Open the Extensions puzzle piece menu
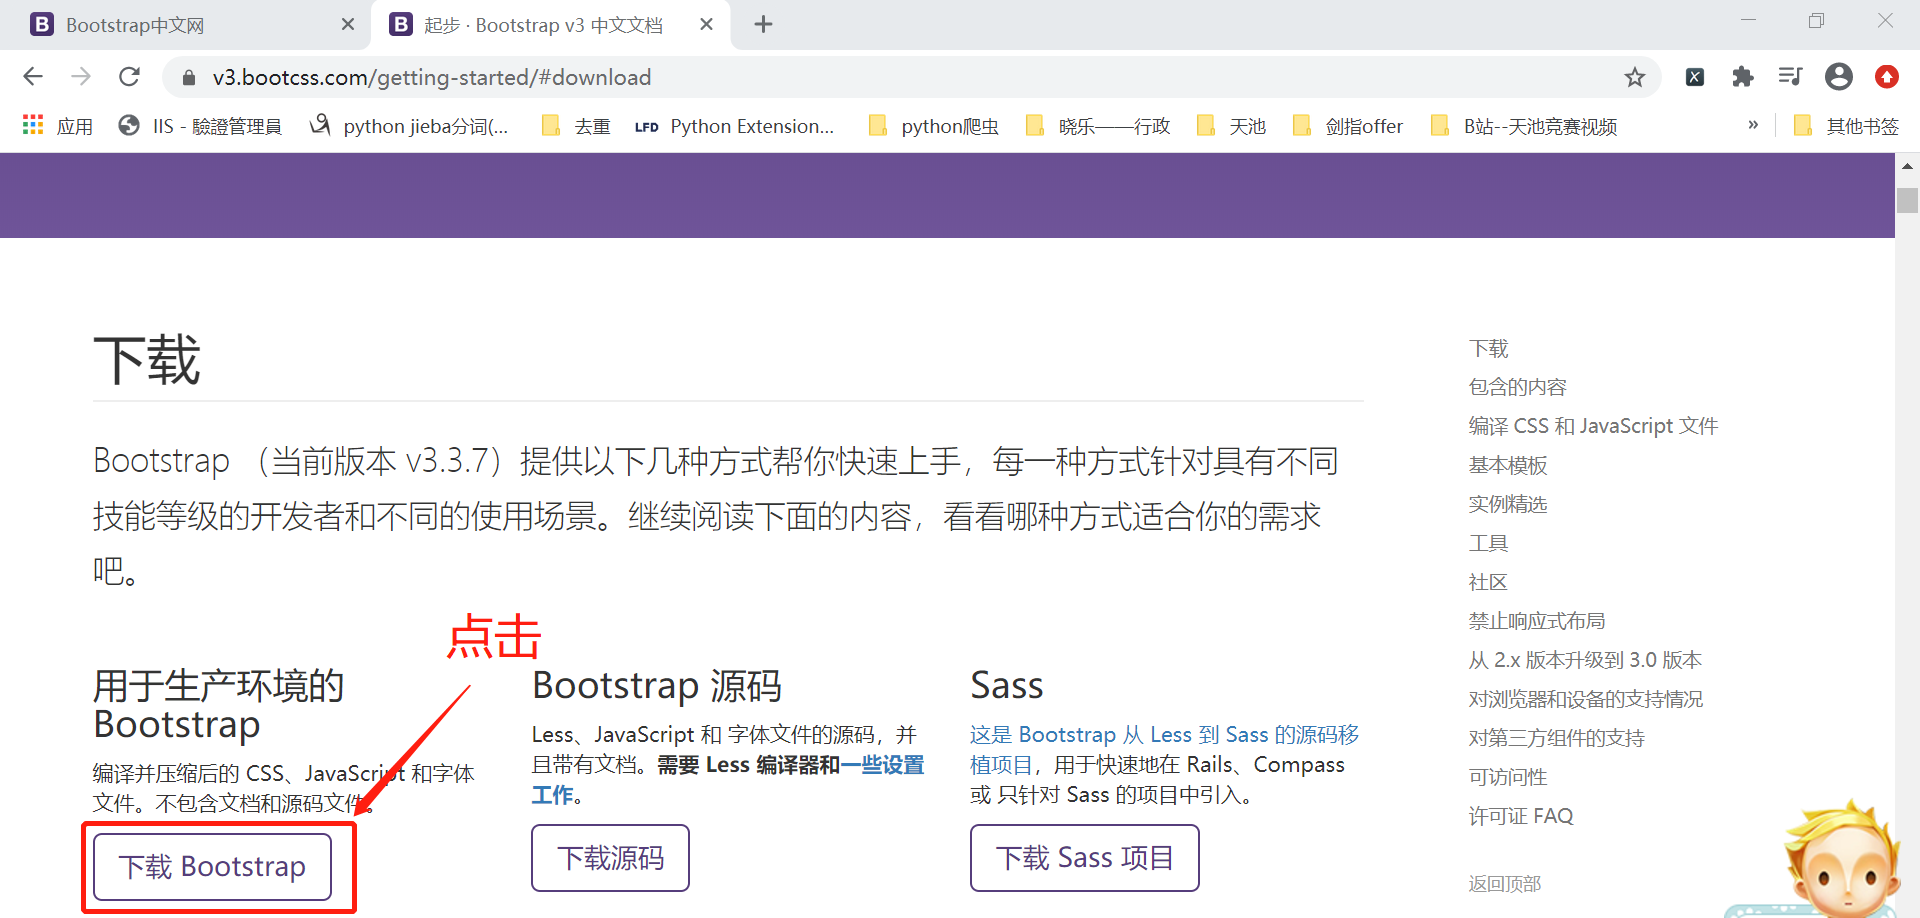Screen dimensions: 1920x918 point(1743,77)
